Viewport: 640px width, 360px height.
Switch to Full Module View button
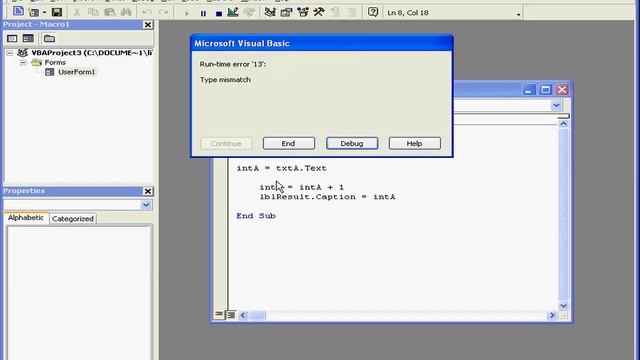point(231,315)
